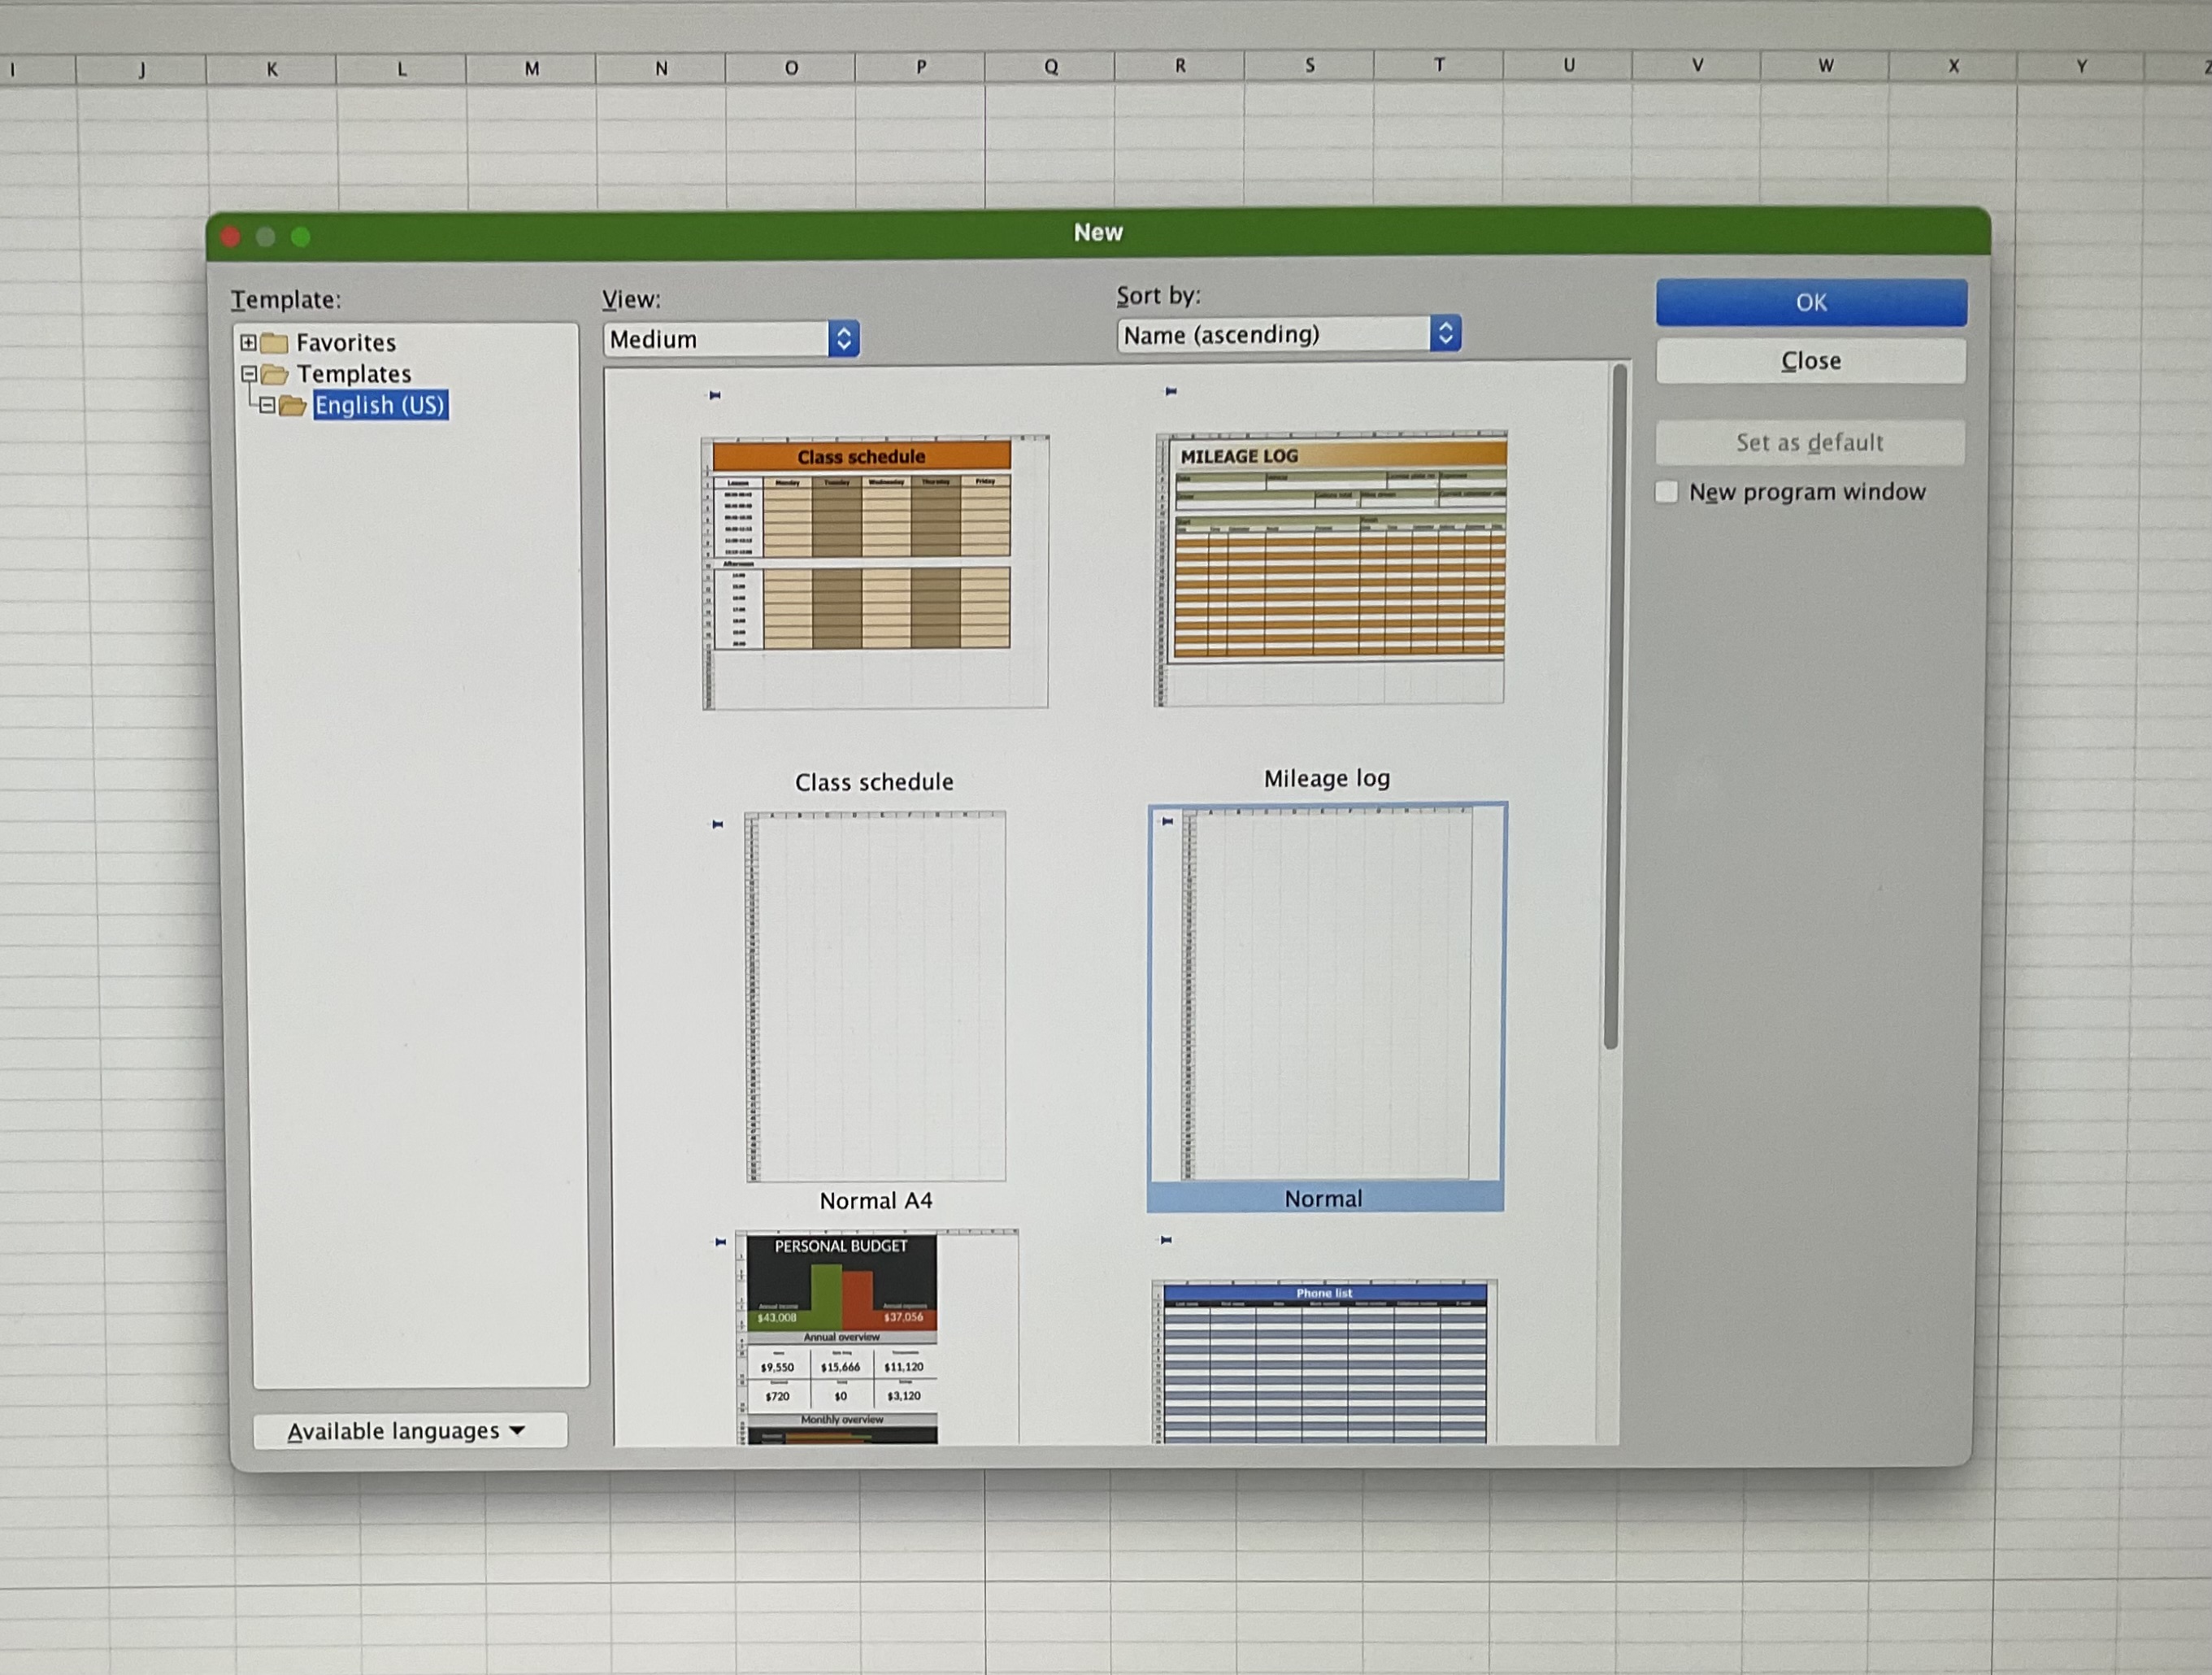This screenshot has width=2212, height=1675.
Task: Select the English (US) tree item
Action: [380, 405]
